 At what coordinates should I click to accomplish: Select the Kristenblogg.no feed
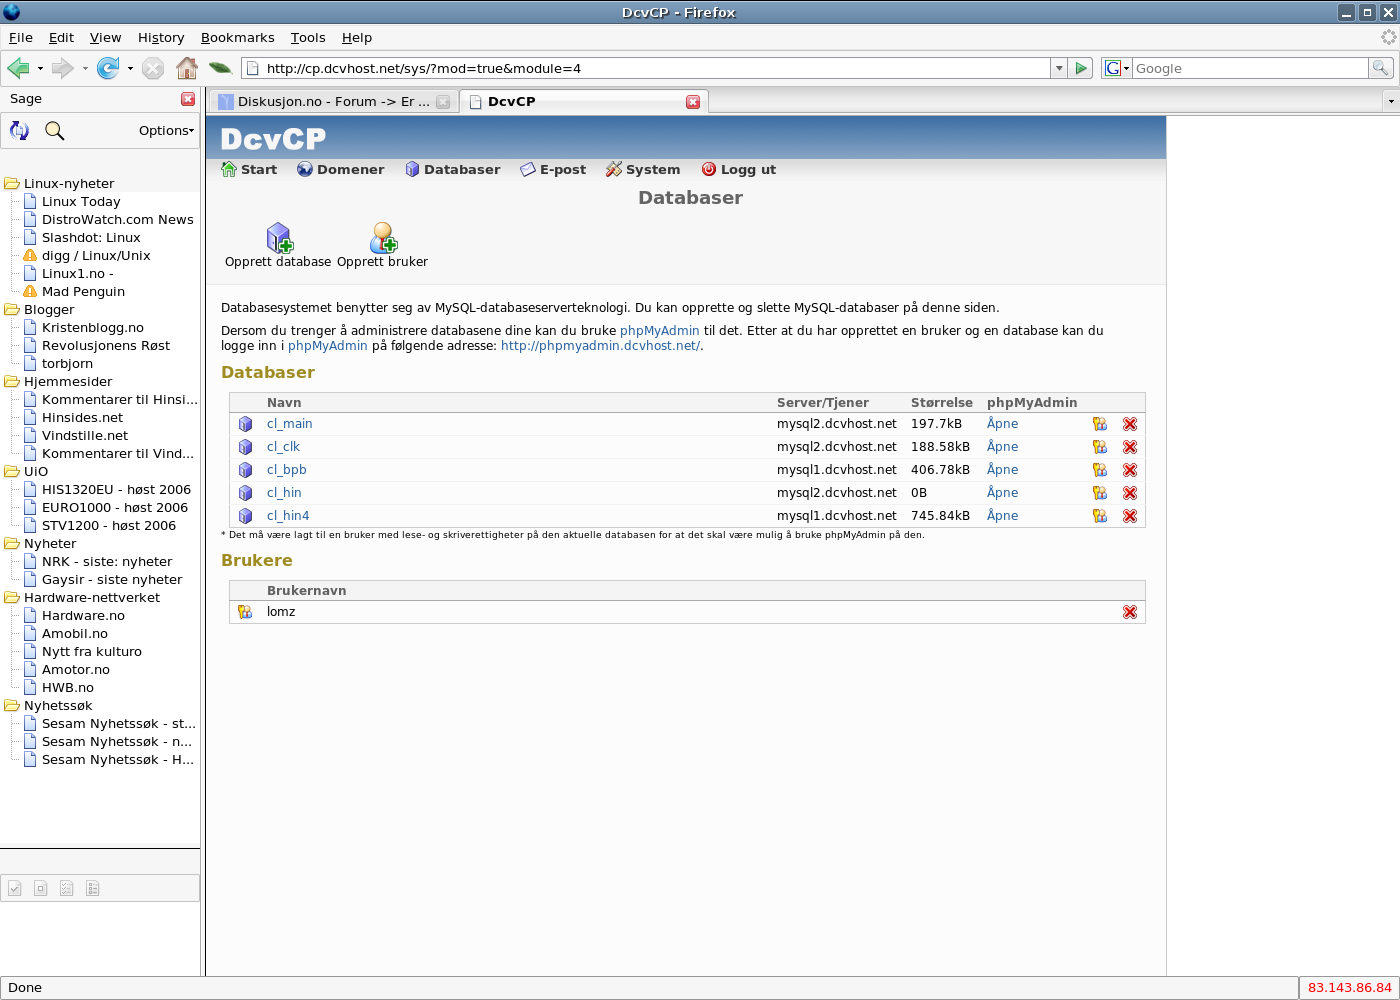point(93,328)
